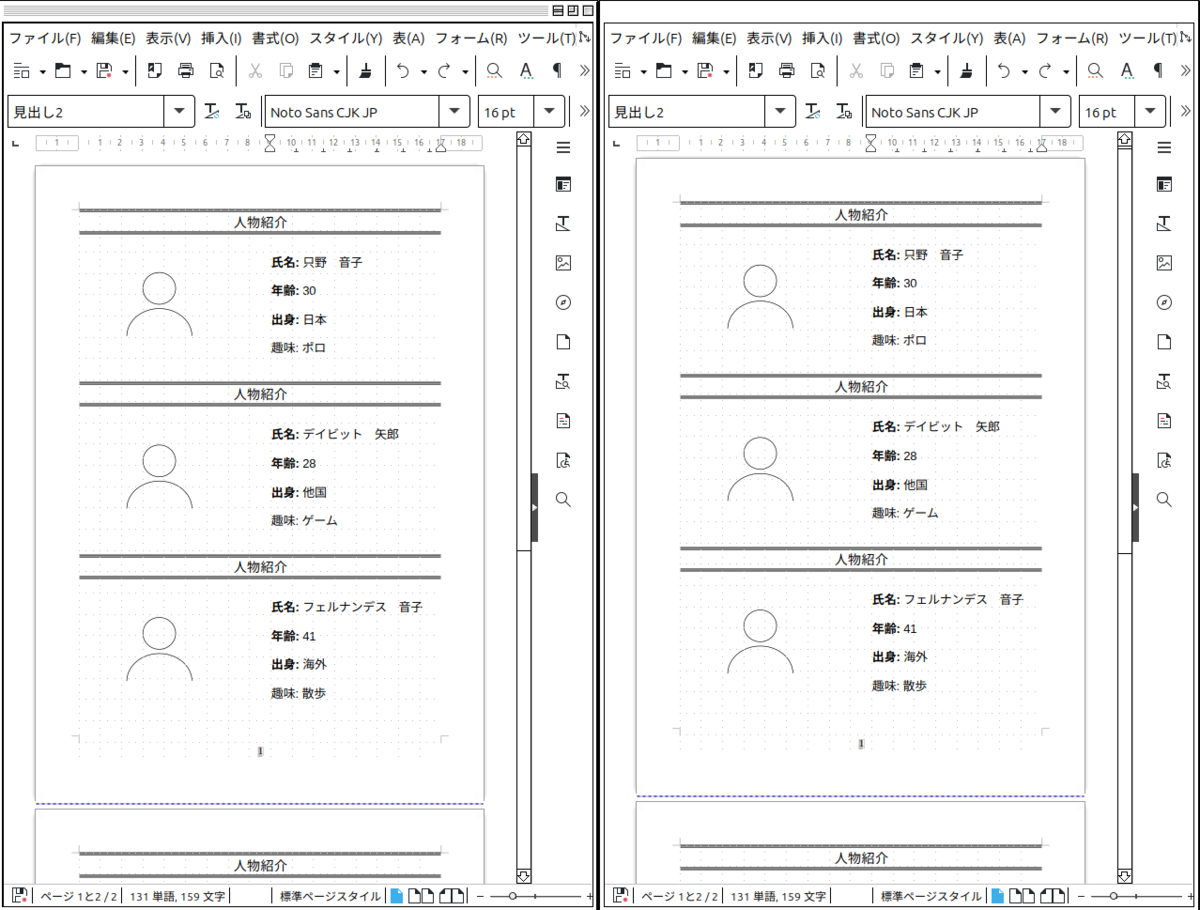Open ファイル(F) menu in left window
The image size is (1200, 910).
[x=45, y=38]
